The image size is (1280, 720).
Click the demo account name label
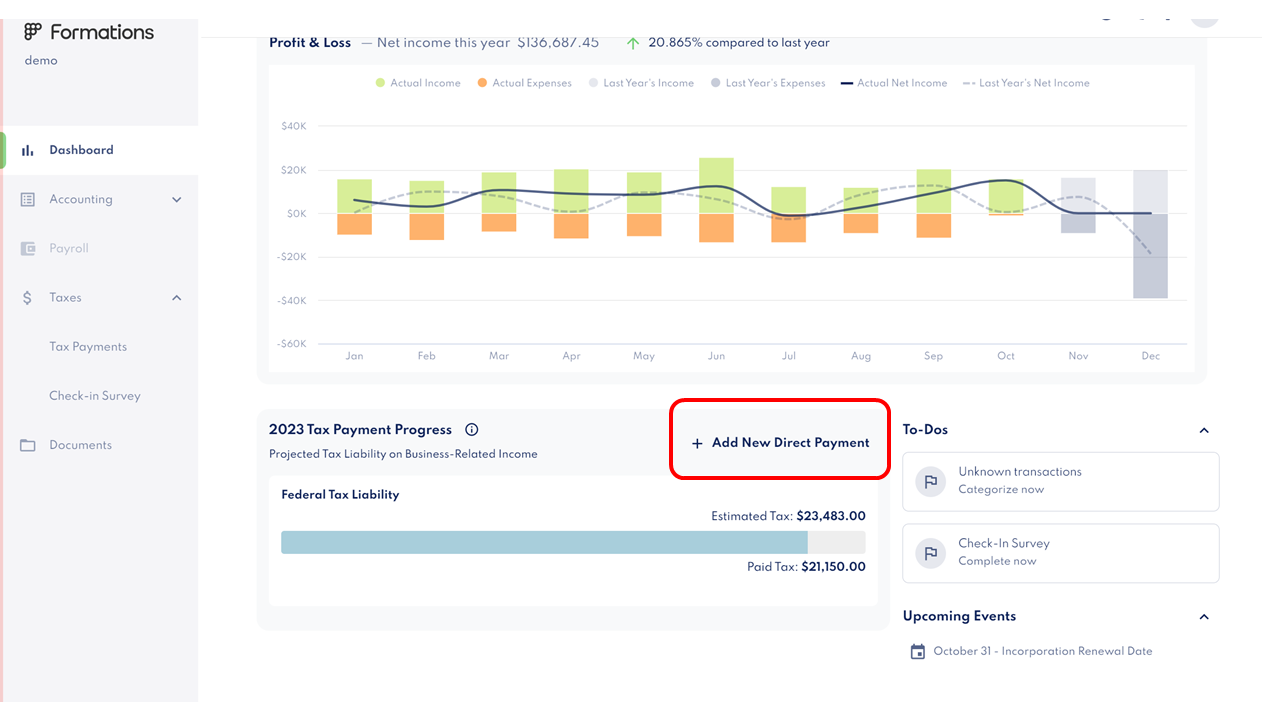pos(41,60)
